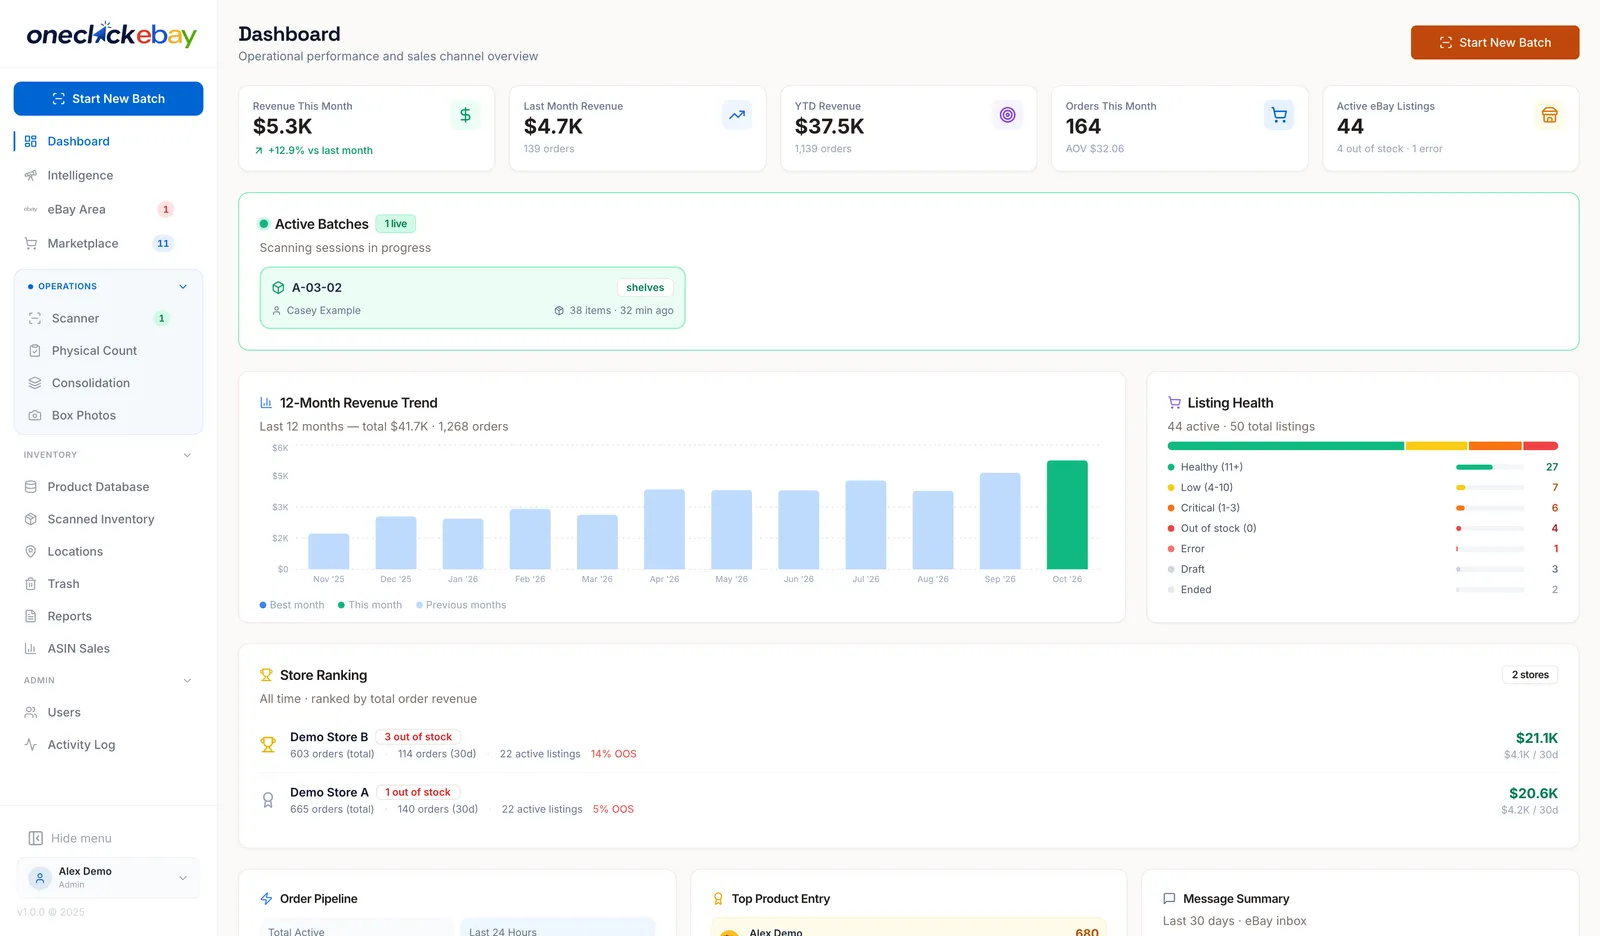Click the bar chart icon beside 12-Month Revenue Trend

266,403
